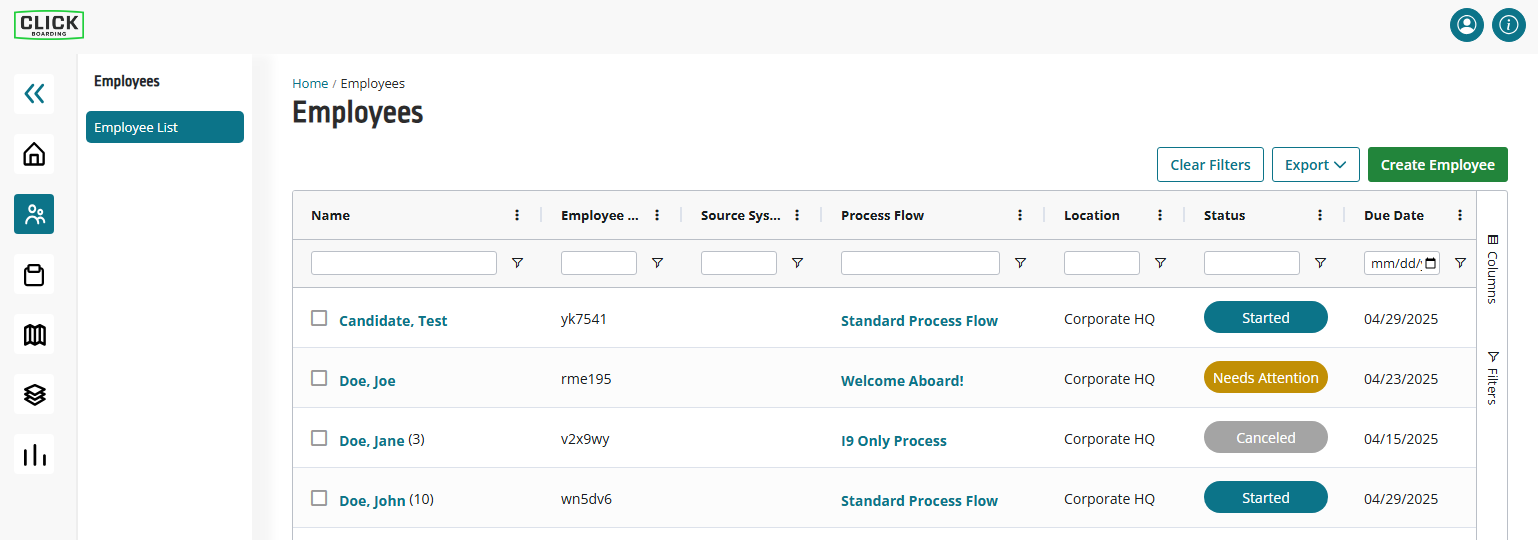
Task: Open the Process Flow column menu dots
Action: [x=1020, y=215]
